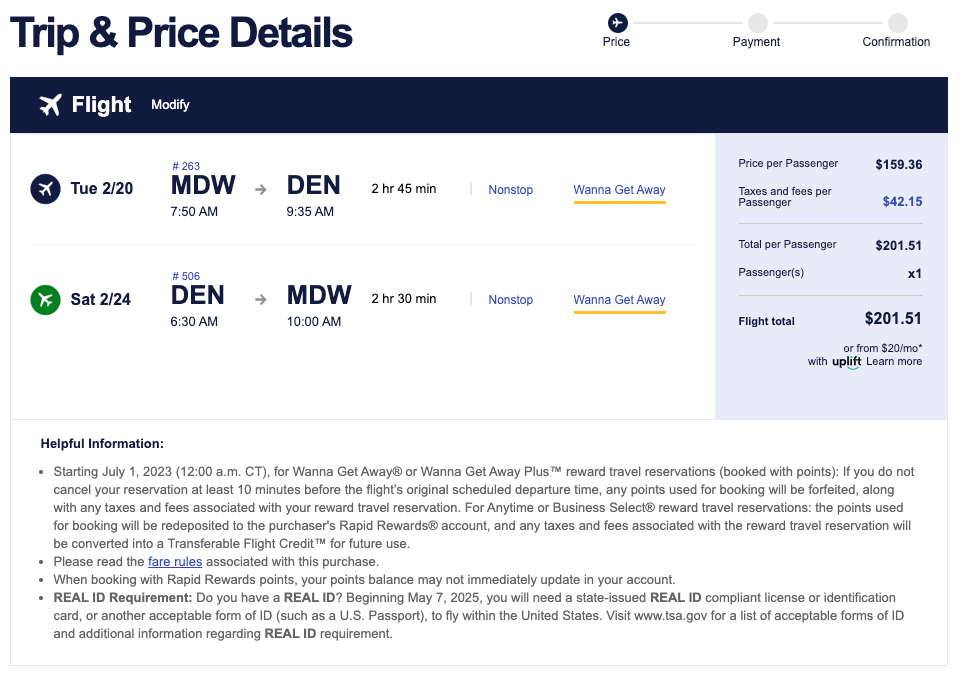Click the Sat 2/24 date text
This screenshot has height=677, width=980.
click(100, 299)
